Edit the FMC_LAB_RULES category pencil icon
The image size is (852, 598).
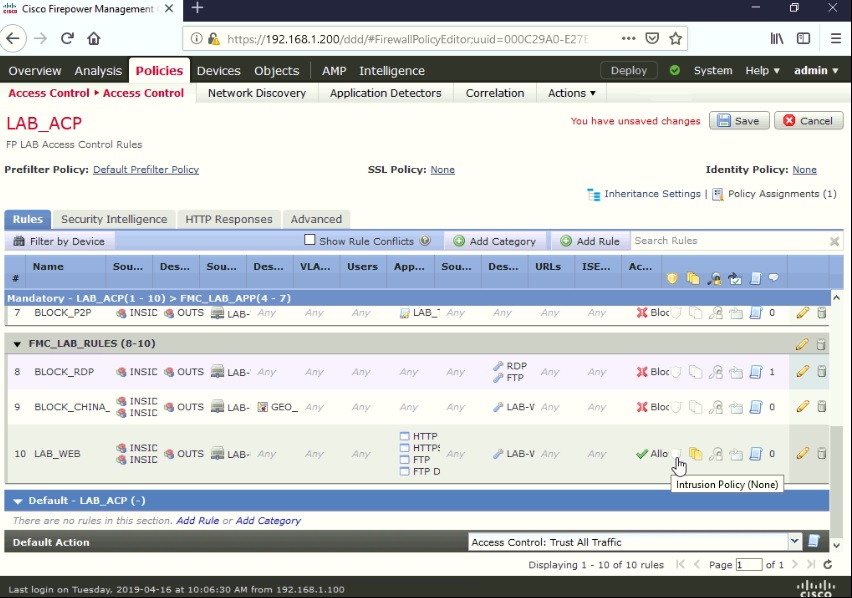(x=801, y=343)
